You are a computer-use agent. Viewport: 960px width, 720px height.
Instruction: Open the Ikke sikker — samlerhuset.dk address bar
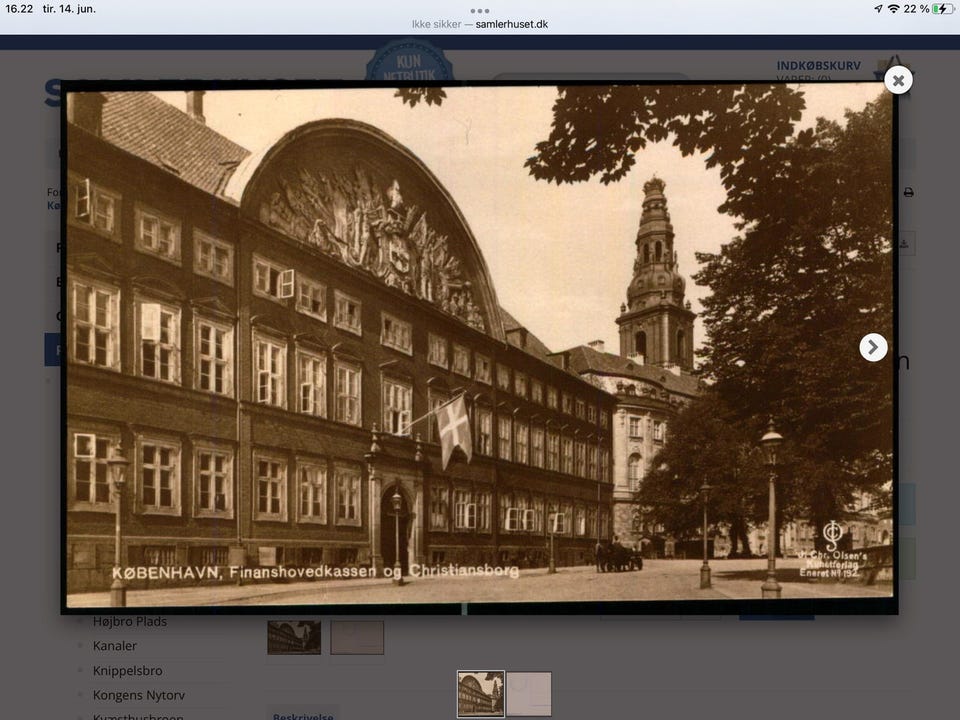[x=480, y=24]
